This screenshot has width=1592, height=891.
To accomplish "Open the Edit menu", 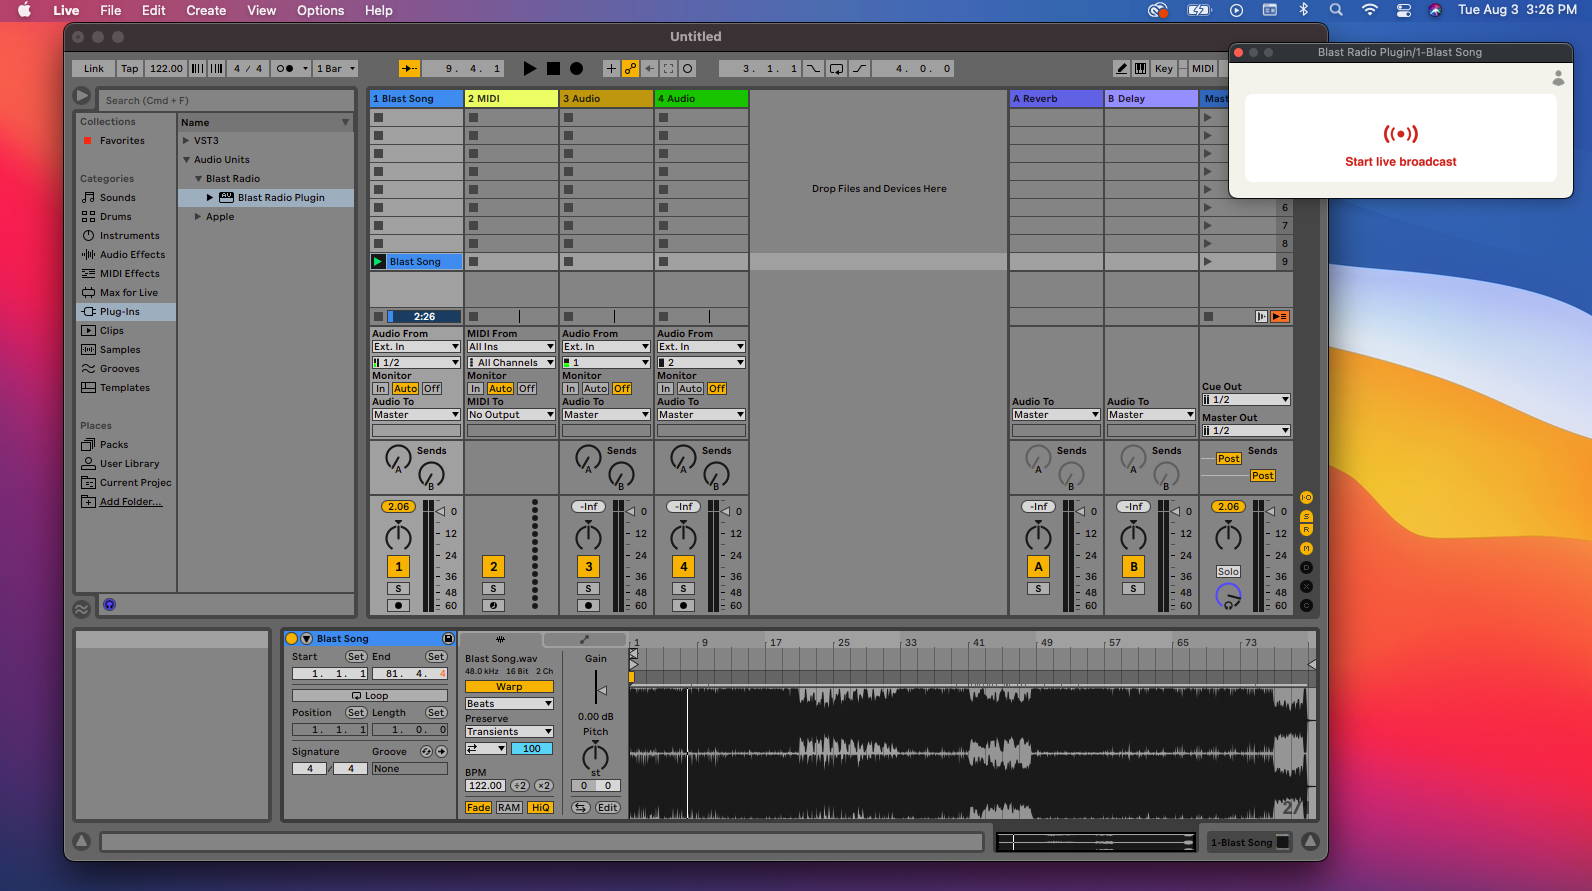I will click(x=154, y=10).
